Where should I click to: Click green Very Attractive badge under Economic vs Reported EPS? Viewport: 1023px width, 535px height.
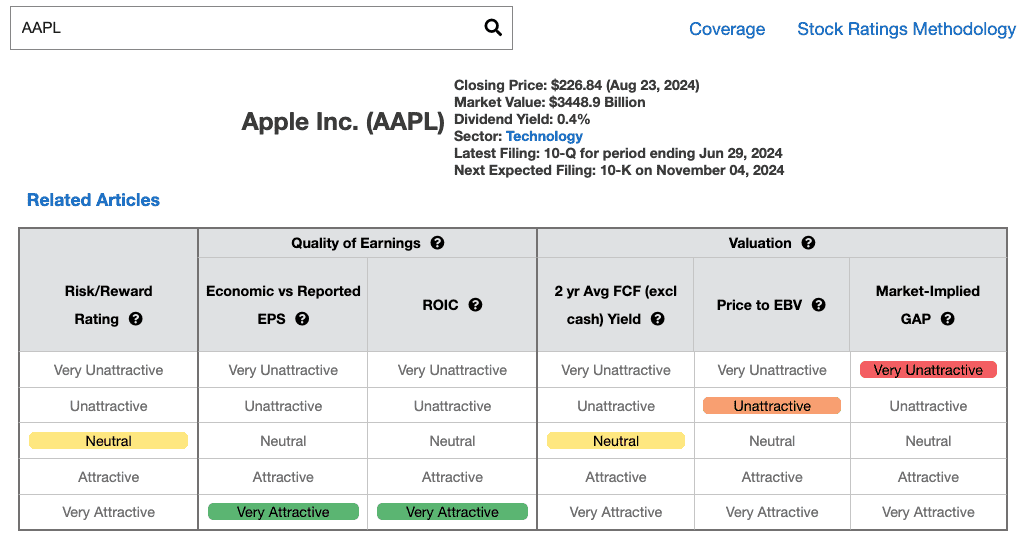click(283, 512)
